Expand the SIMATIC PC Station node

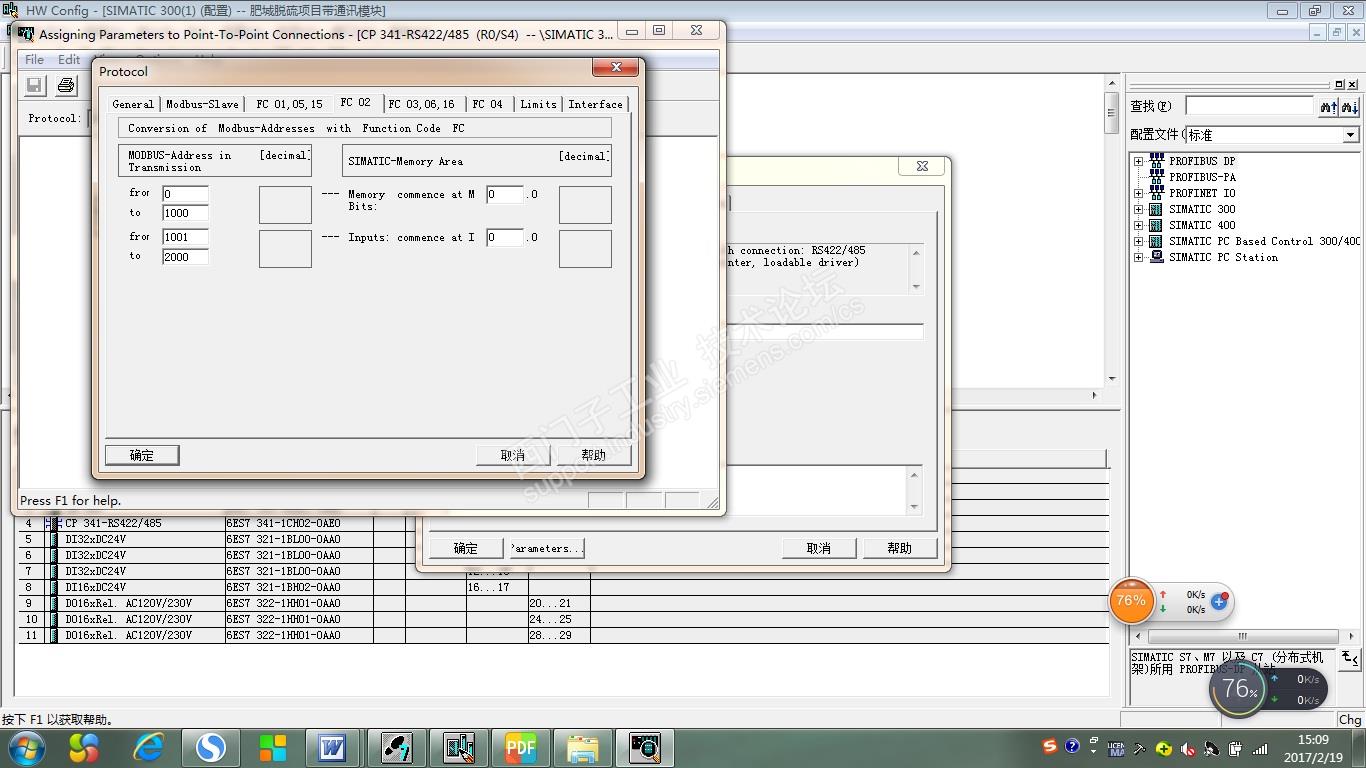click(x=1138, y=257)
